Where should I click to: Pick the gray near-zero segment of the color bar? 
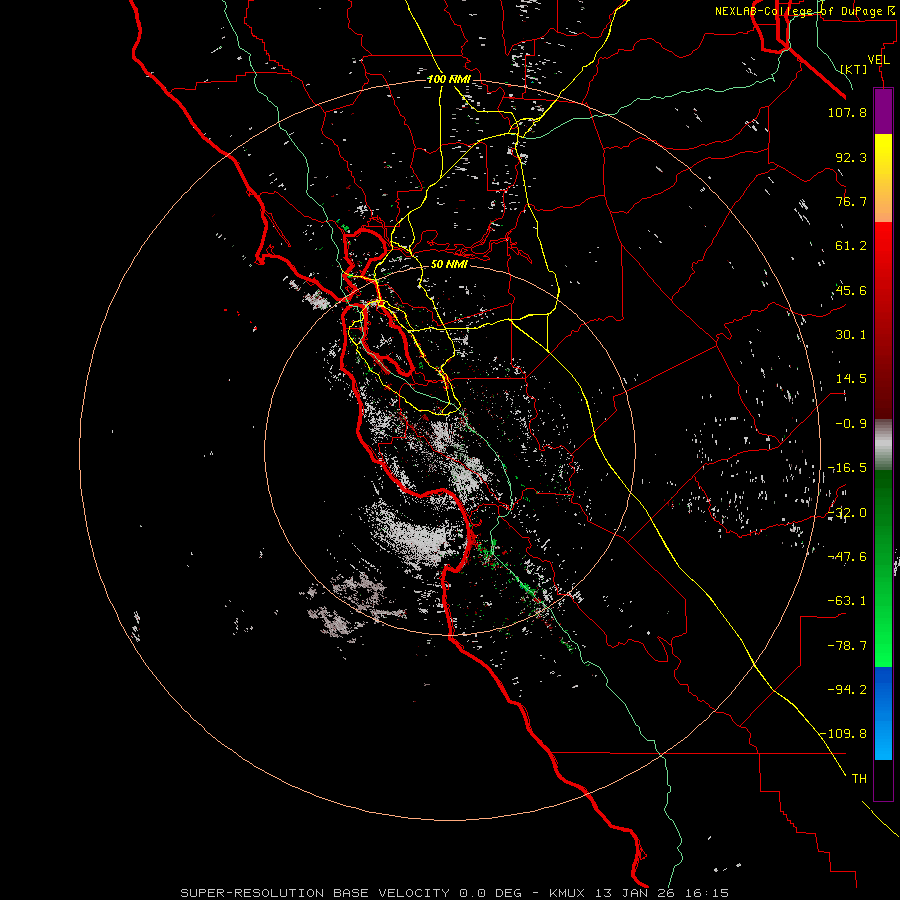point(883,445)
